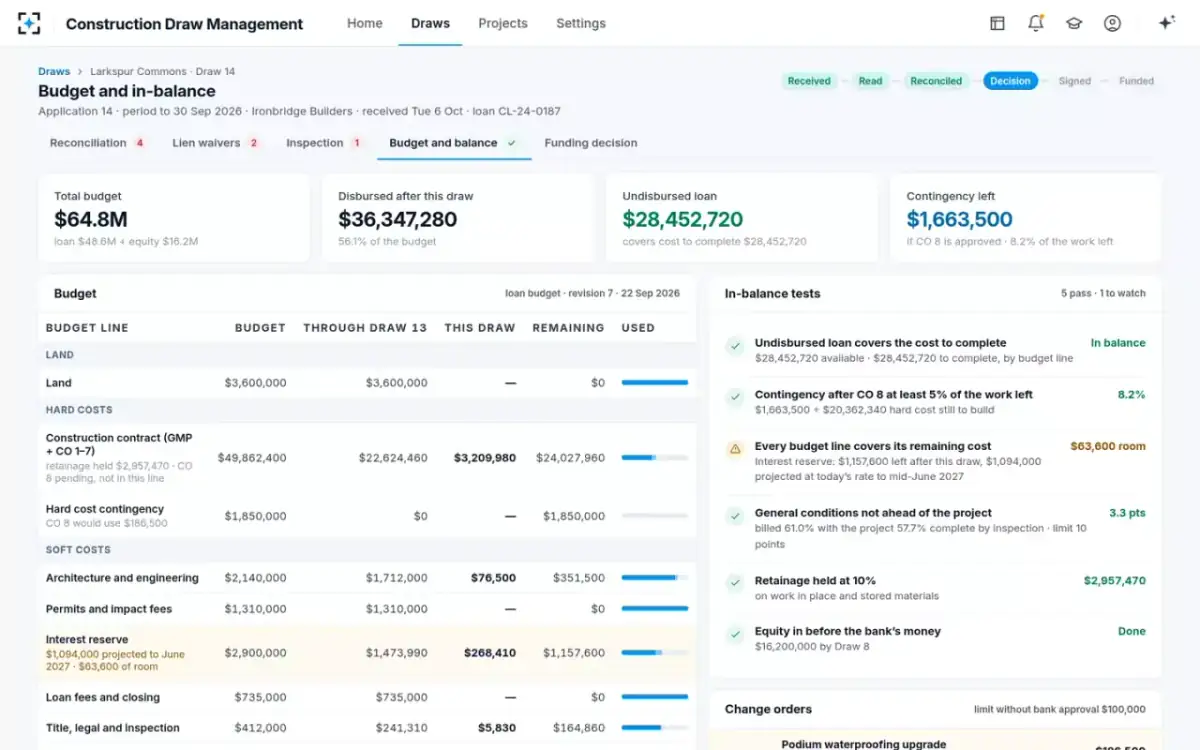Click the Draws breadcrumb link

coord(54,72)
